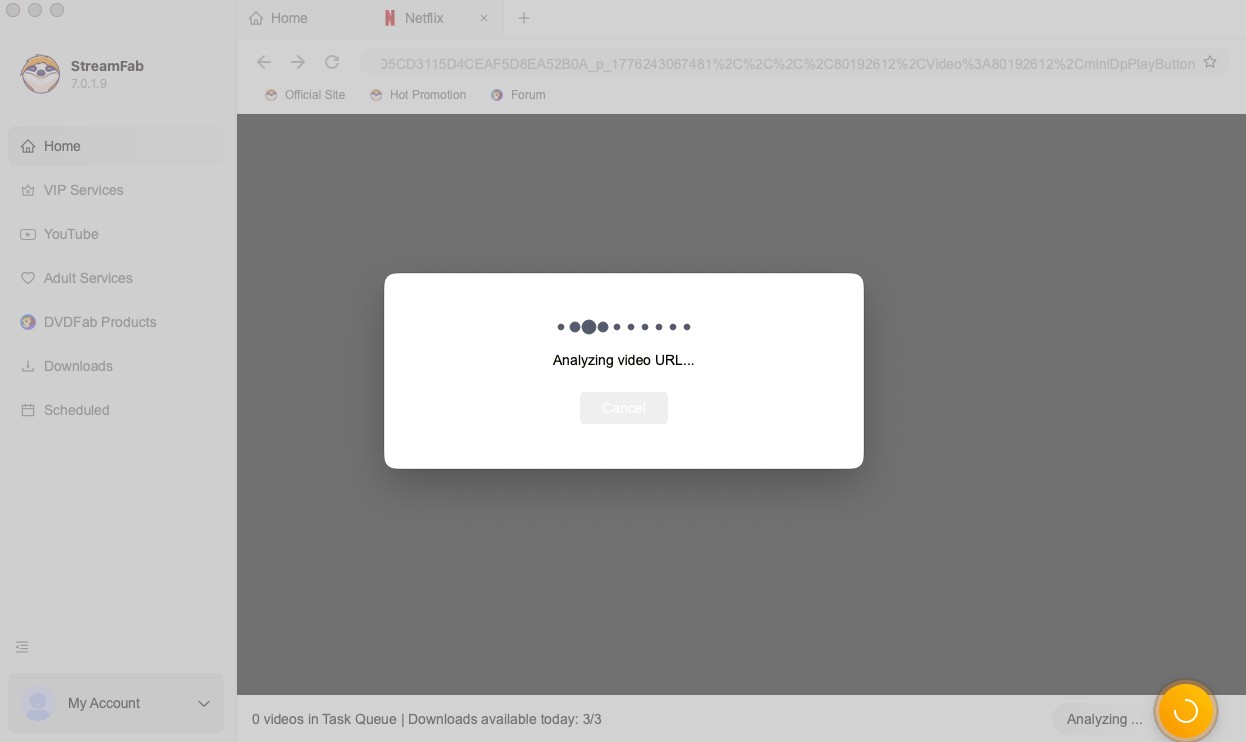The width and height of the screenshot is (1246, 742).
Task: Open the Downloads section
Action: coord(78,366)
